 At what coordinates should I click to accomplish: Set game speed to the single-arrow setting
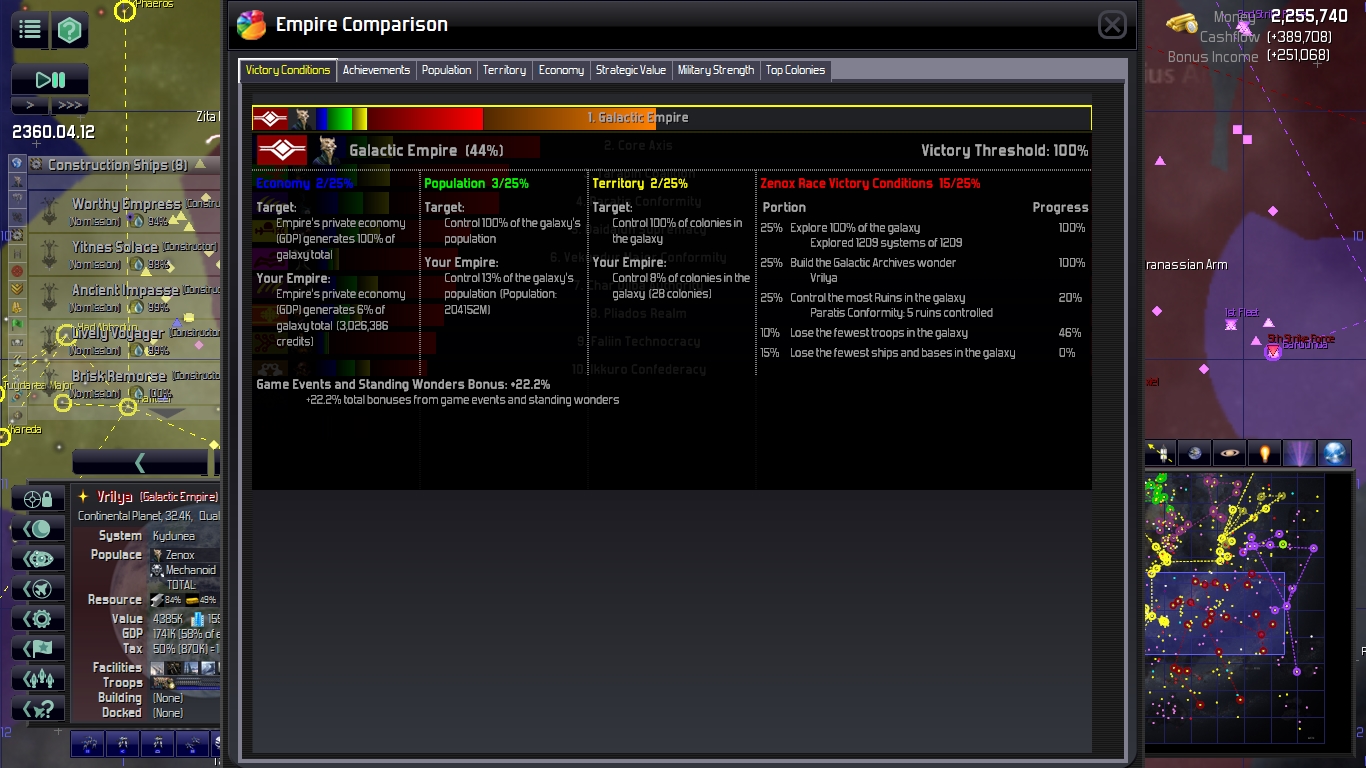(30, 105)
